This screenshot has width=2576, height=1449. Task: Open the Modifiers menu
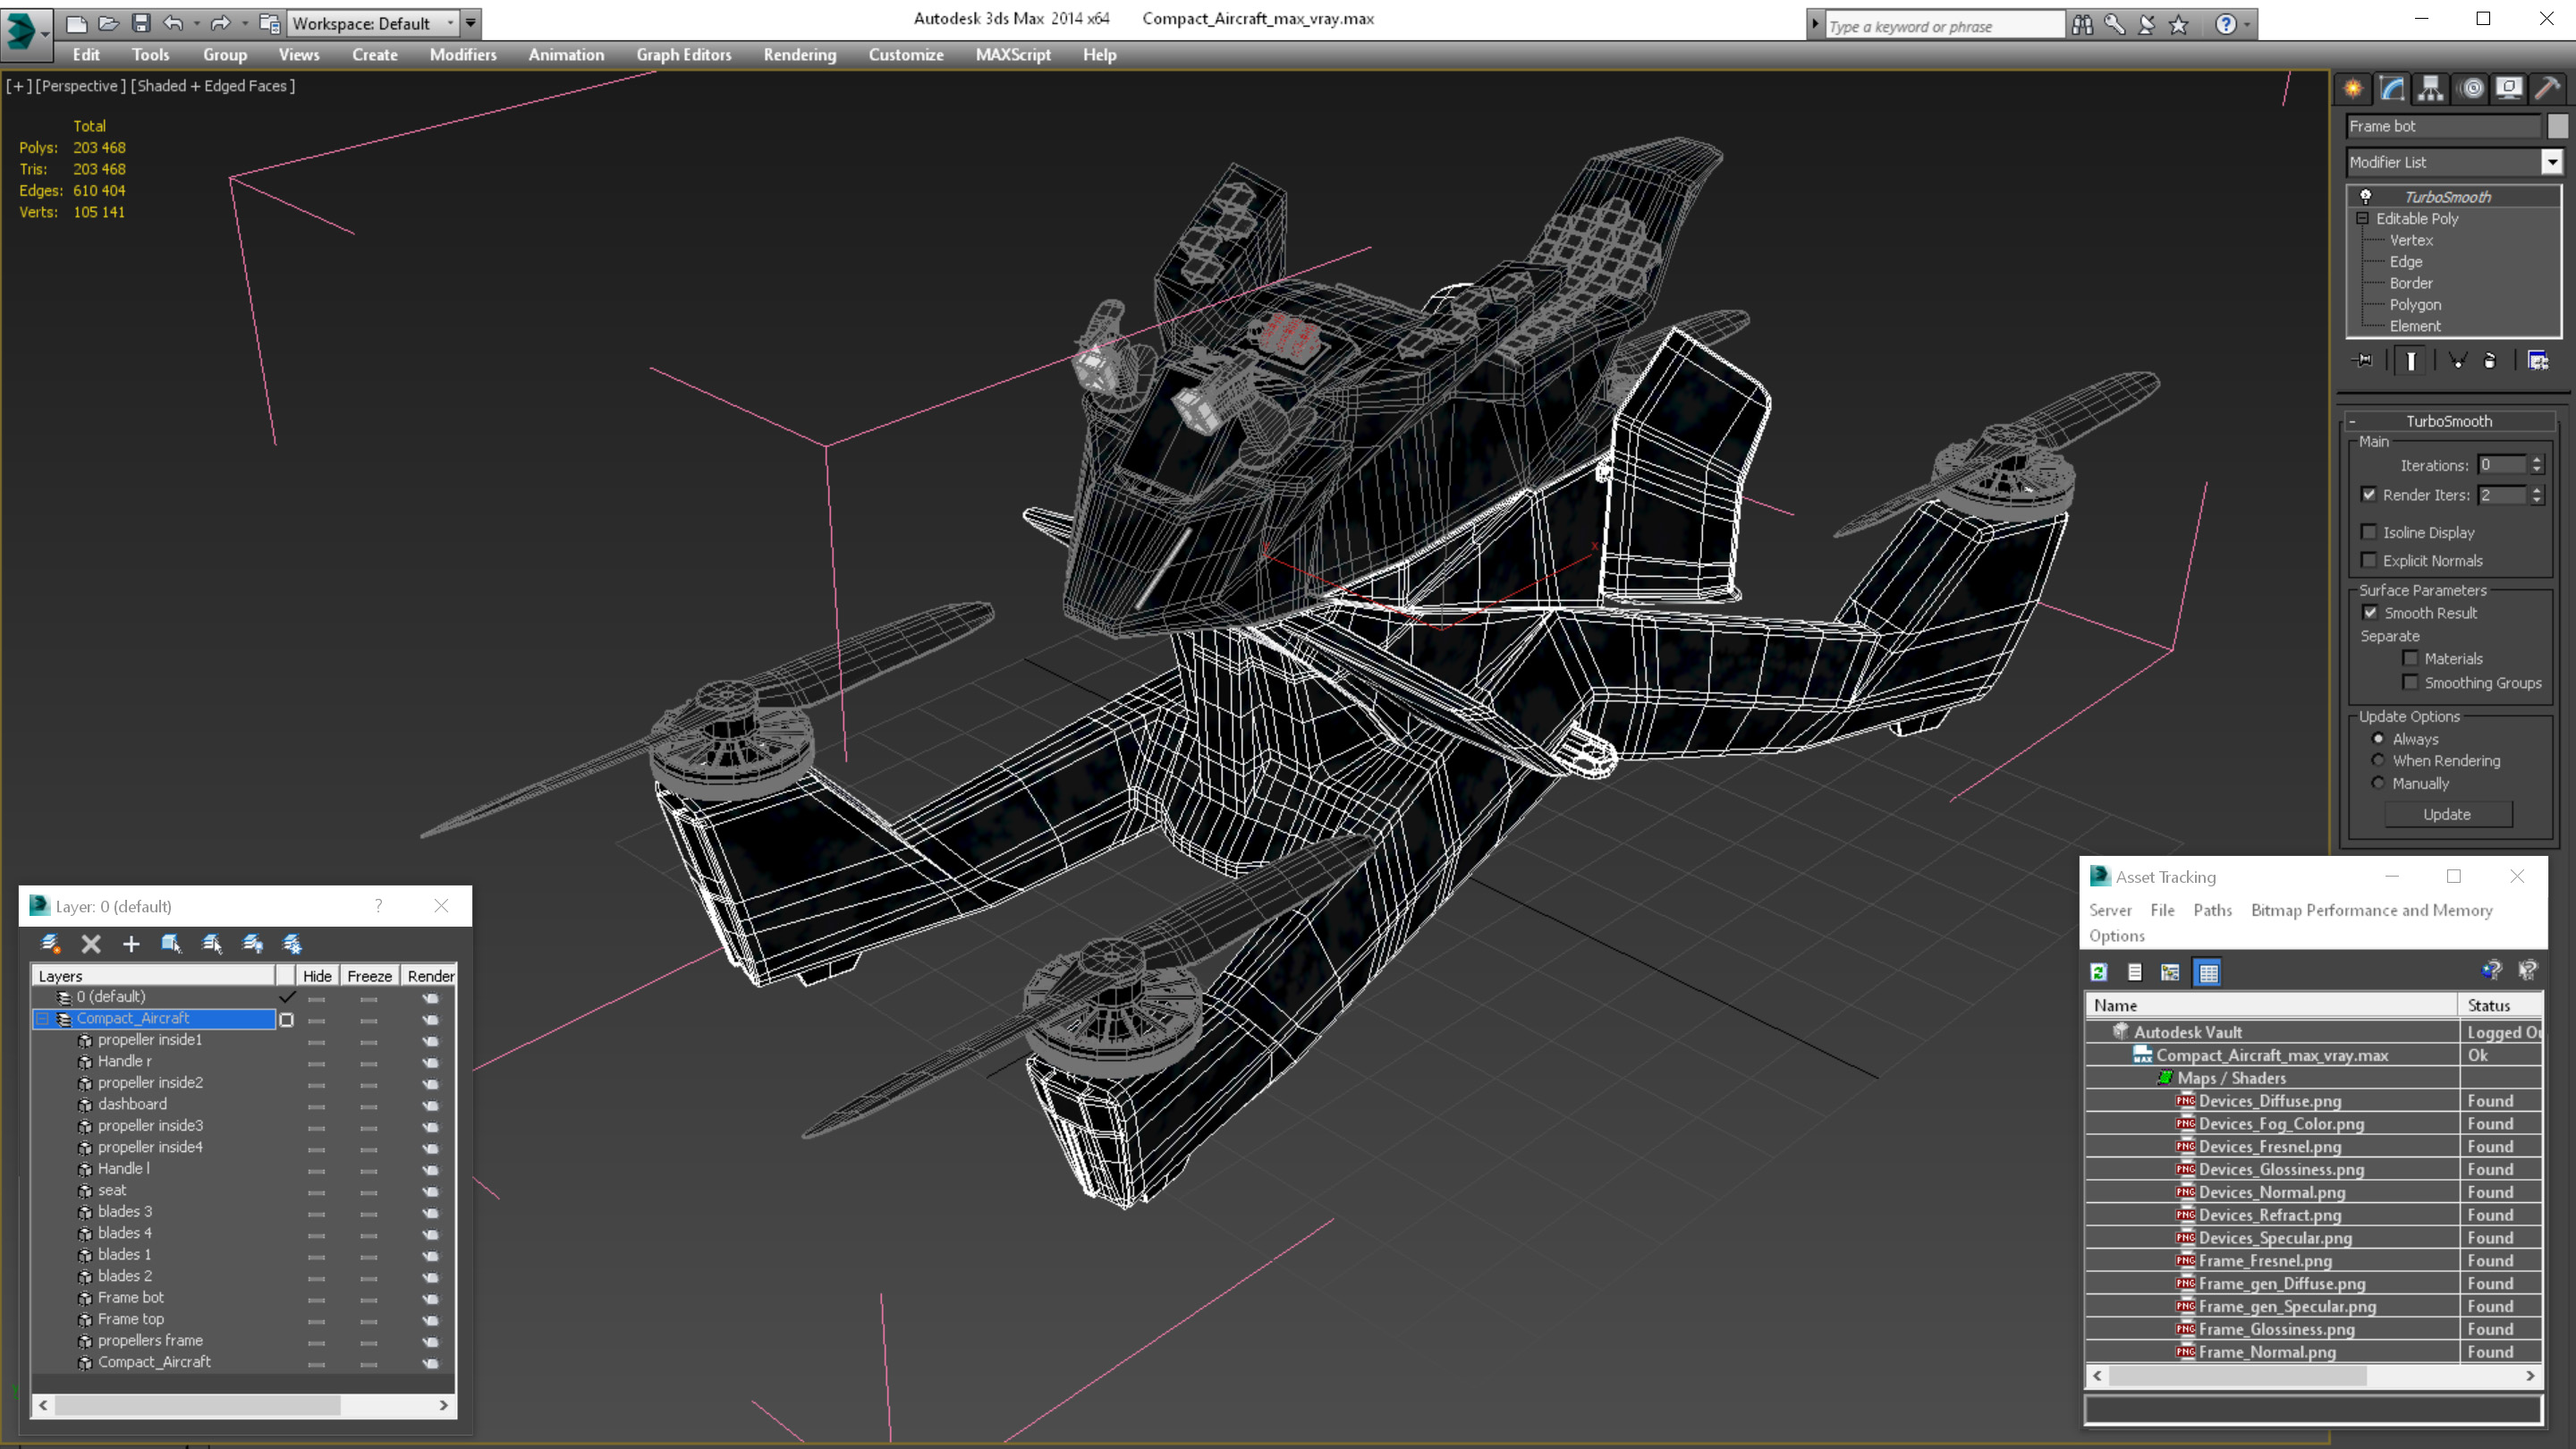tap(463, 55)
